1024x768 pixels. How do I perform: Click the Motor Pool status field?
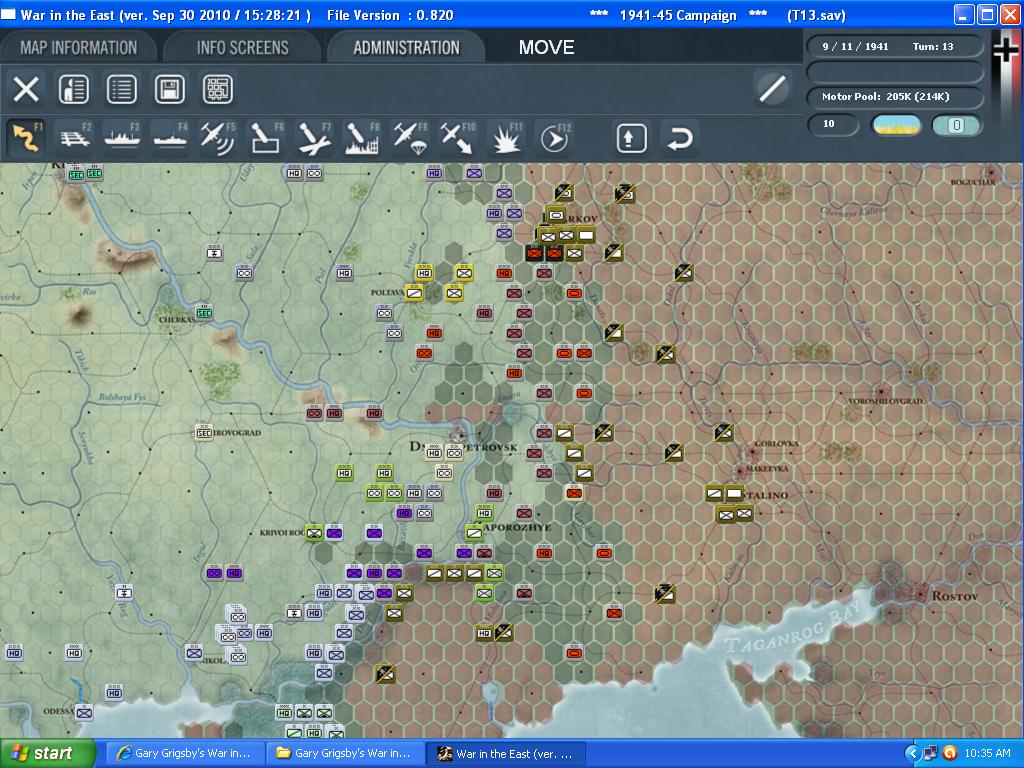tap(897, 97)
